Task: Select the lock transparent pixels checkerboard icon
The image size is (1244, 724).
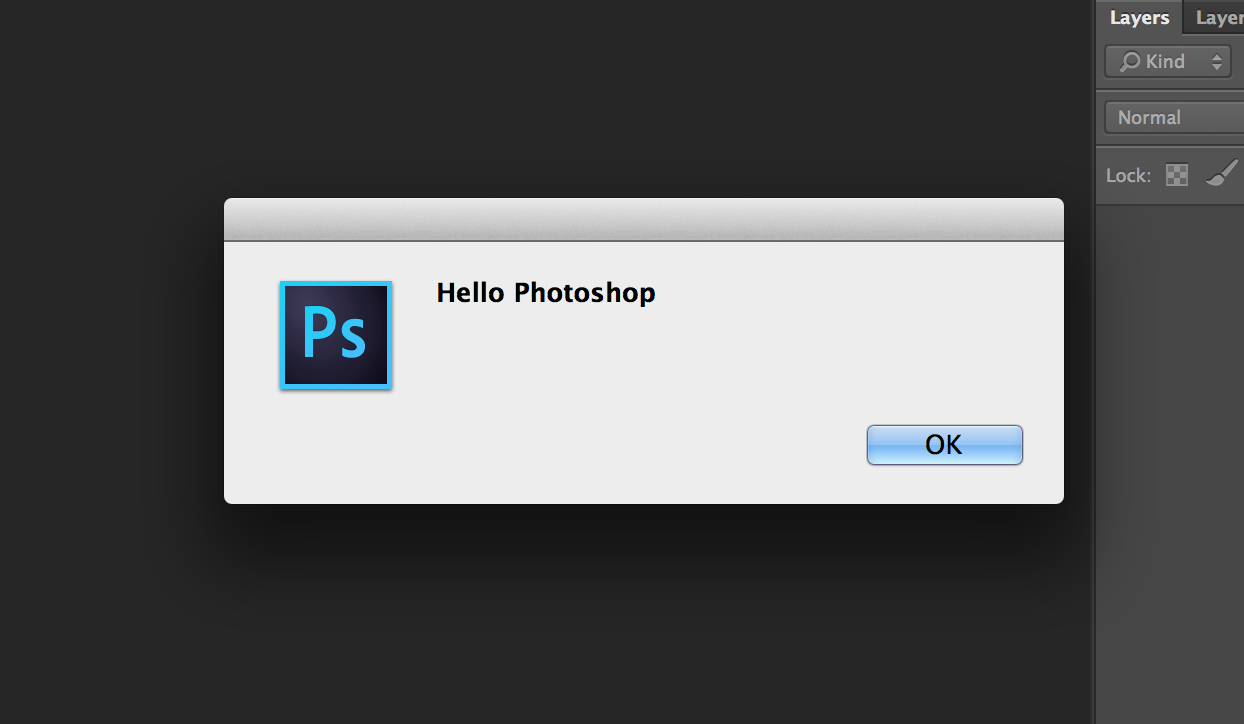Action: pos(1177,174)
